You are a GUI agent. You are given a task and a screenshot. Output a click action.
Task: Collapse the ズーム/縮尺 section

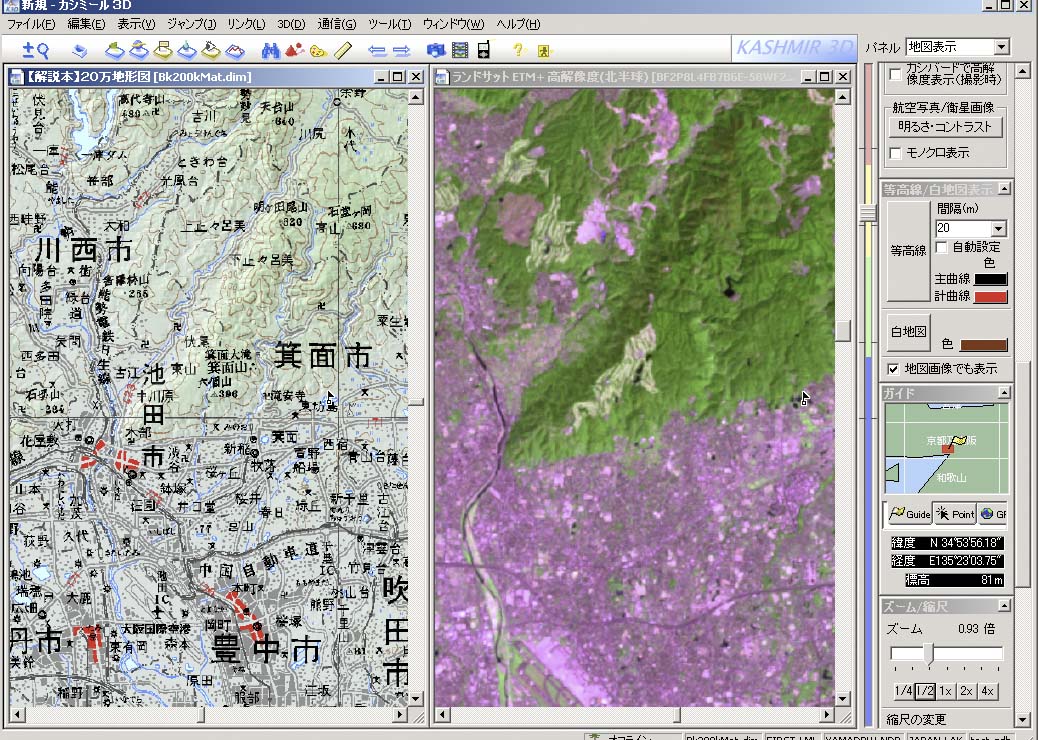coord(1004,606)
